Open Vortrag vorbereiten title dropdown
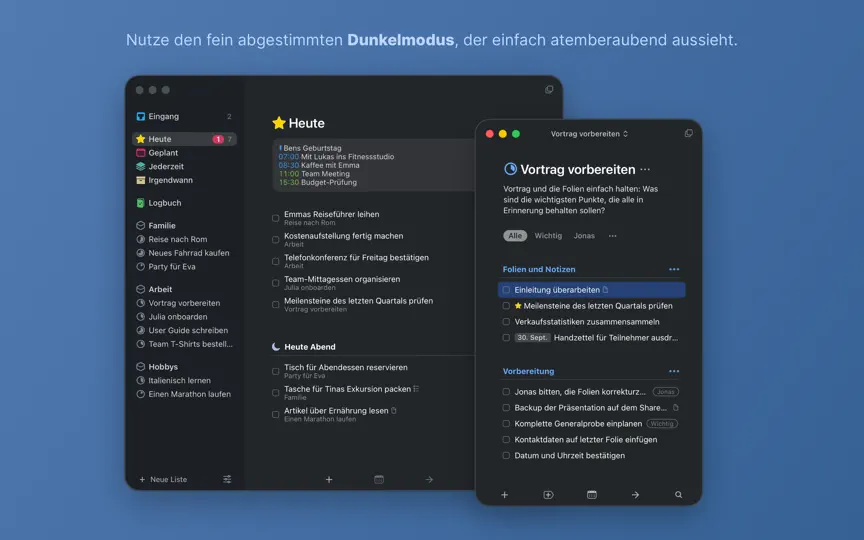The width and height of the screenshot is (864, 540). tap(589, 134)
